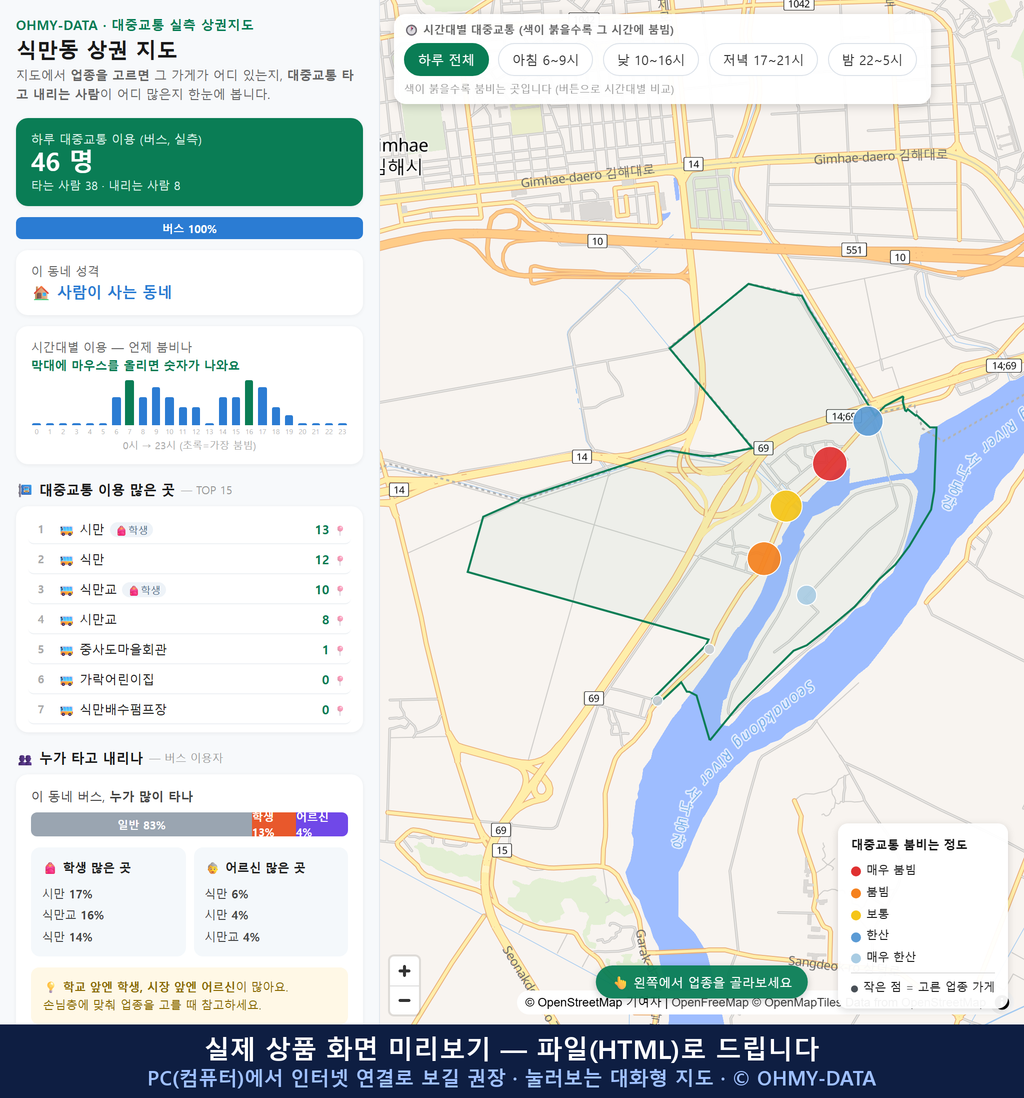1024x1098 pixels.
Task: Click the pin icon beside 식만배수펌프장
Action: (340, 710)
